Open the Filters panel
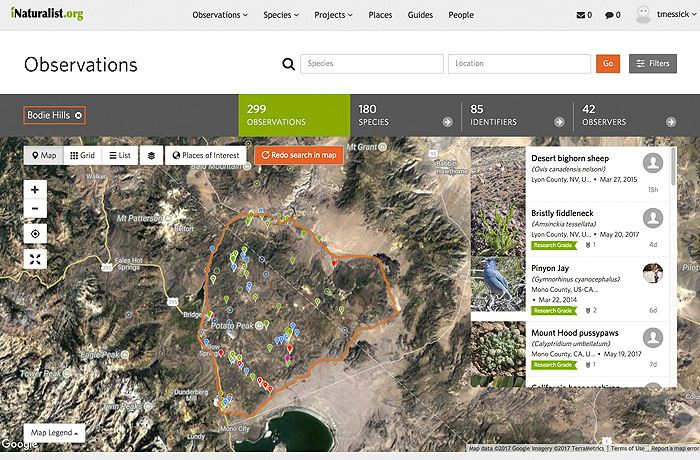The image size is (700, 460). tap(653, 64)
